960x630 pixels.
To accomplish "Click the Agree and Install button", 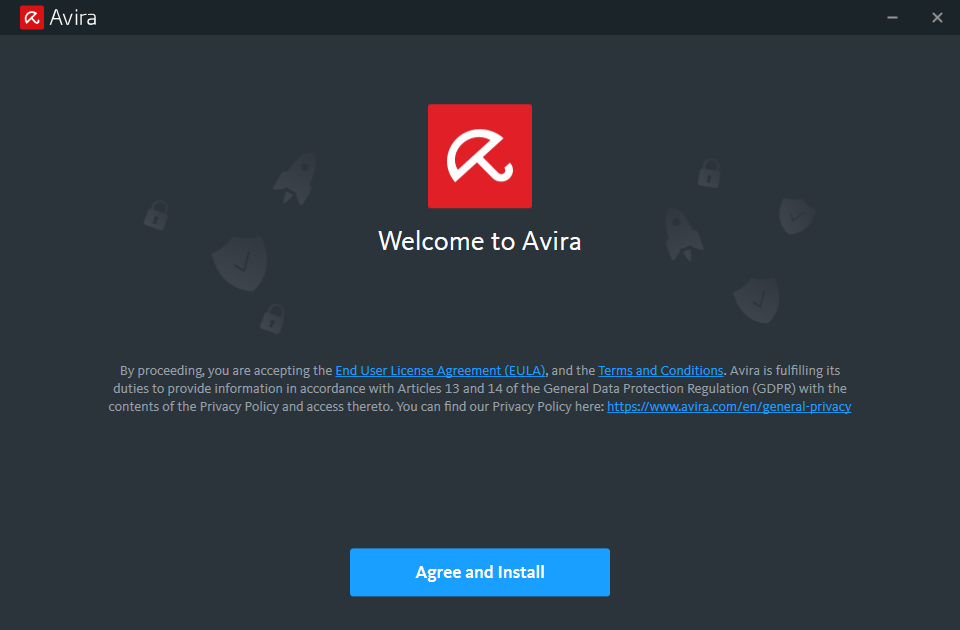I will coord(479,572).
